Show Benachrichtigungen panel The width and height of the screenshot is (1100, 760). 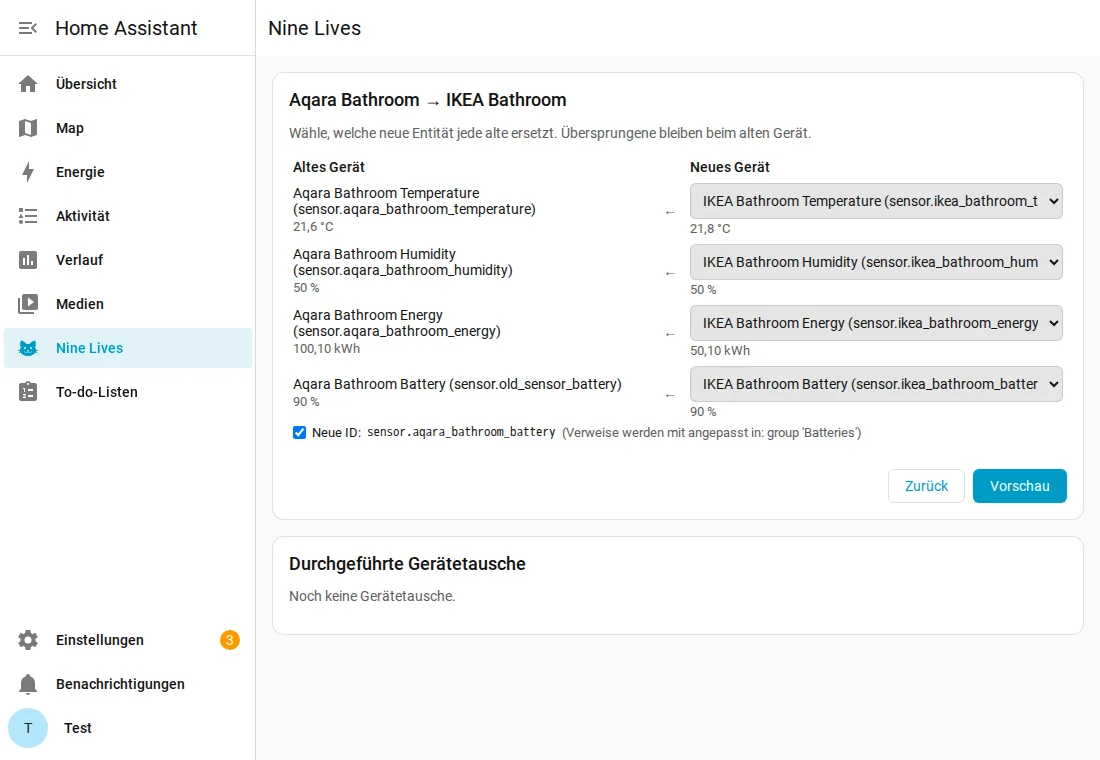[x=128, y=684]
